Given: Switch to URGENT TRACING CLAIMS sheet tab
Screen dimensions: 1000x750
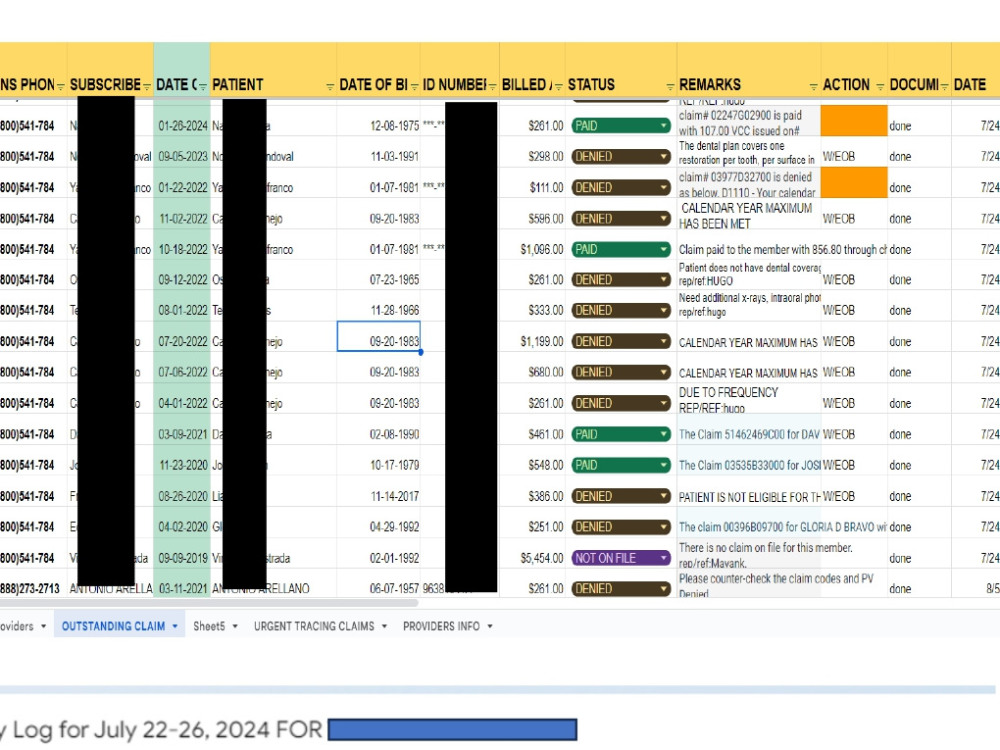Looking at the screenshot, I should point(314,626).
